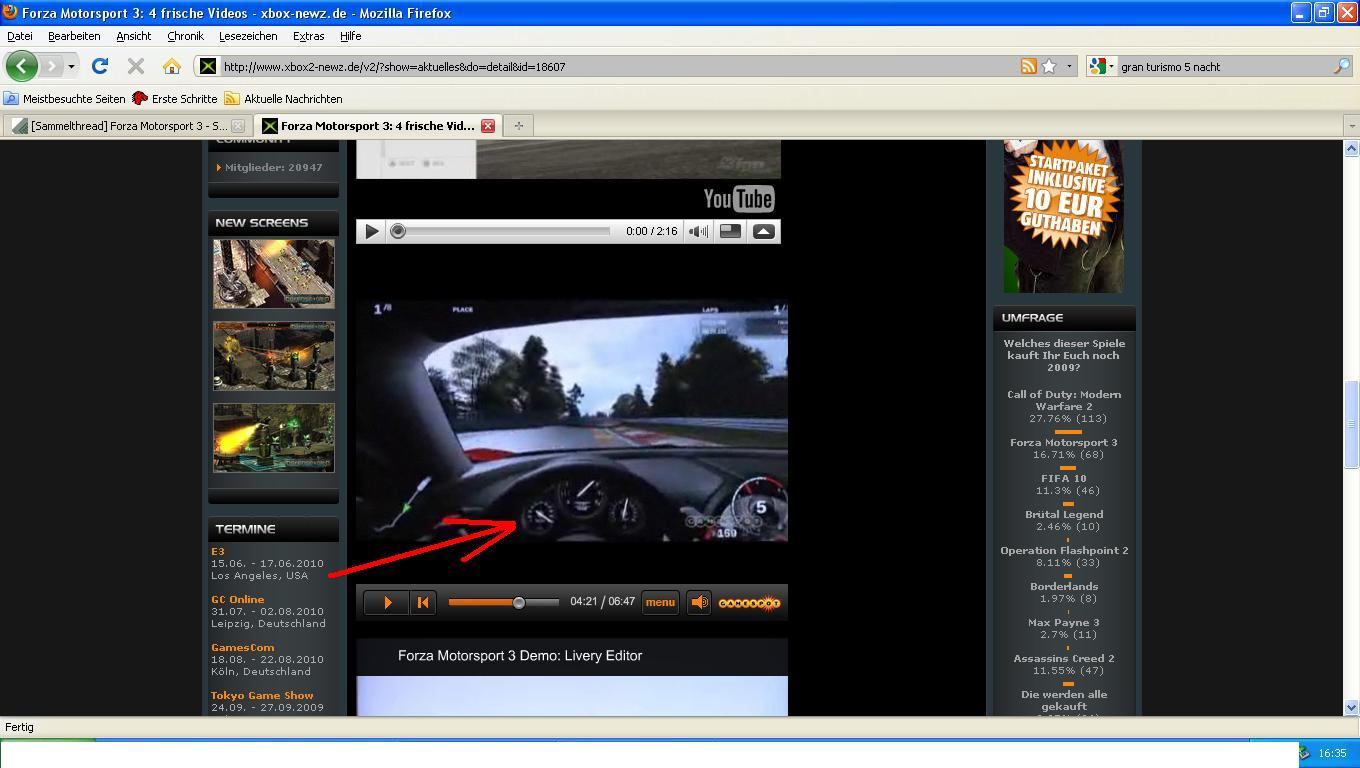Click the forward navigation arrow
1360x768 pixels.
(52, 66)
